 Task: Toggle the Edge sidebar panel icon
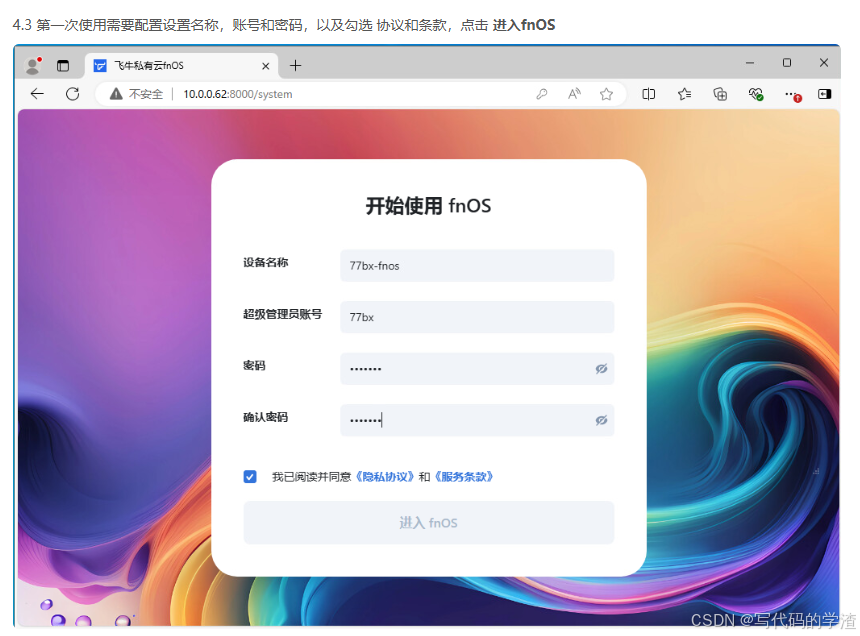pos(824,93)
